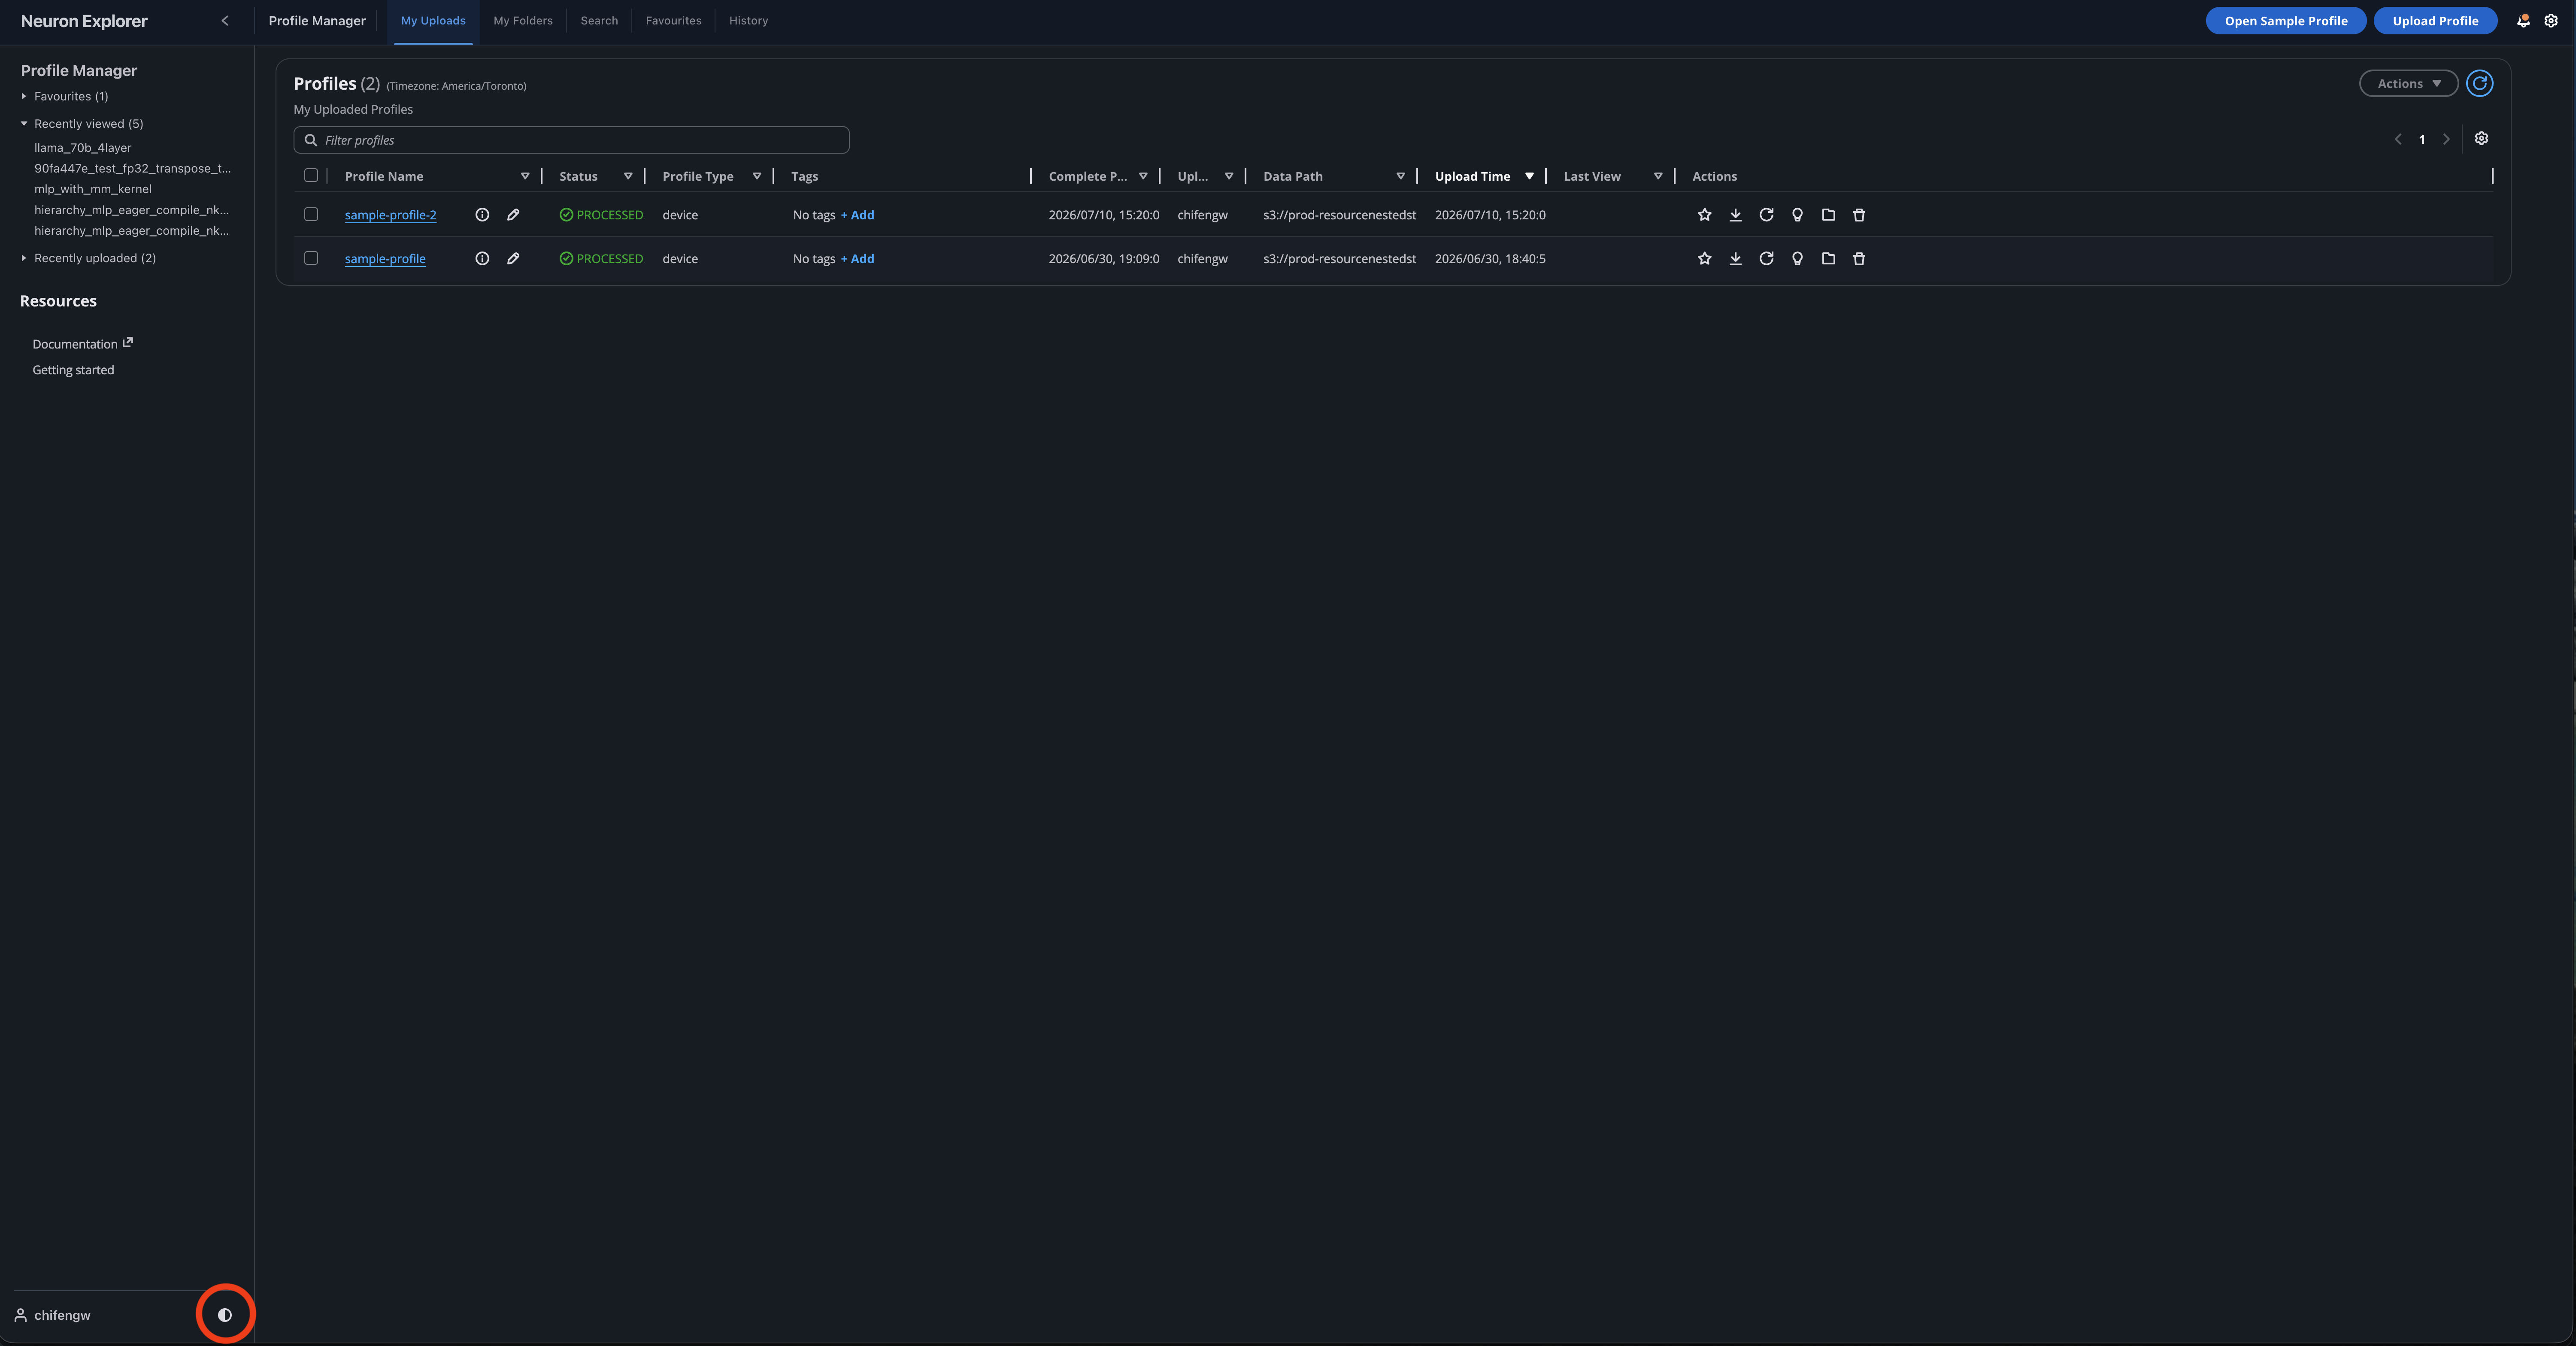This screenshot has width=2576, height=1346.
Task: Reprocess sample-profile-2
Action: tap(1766, 215)
